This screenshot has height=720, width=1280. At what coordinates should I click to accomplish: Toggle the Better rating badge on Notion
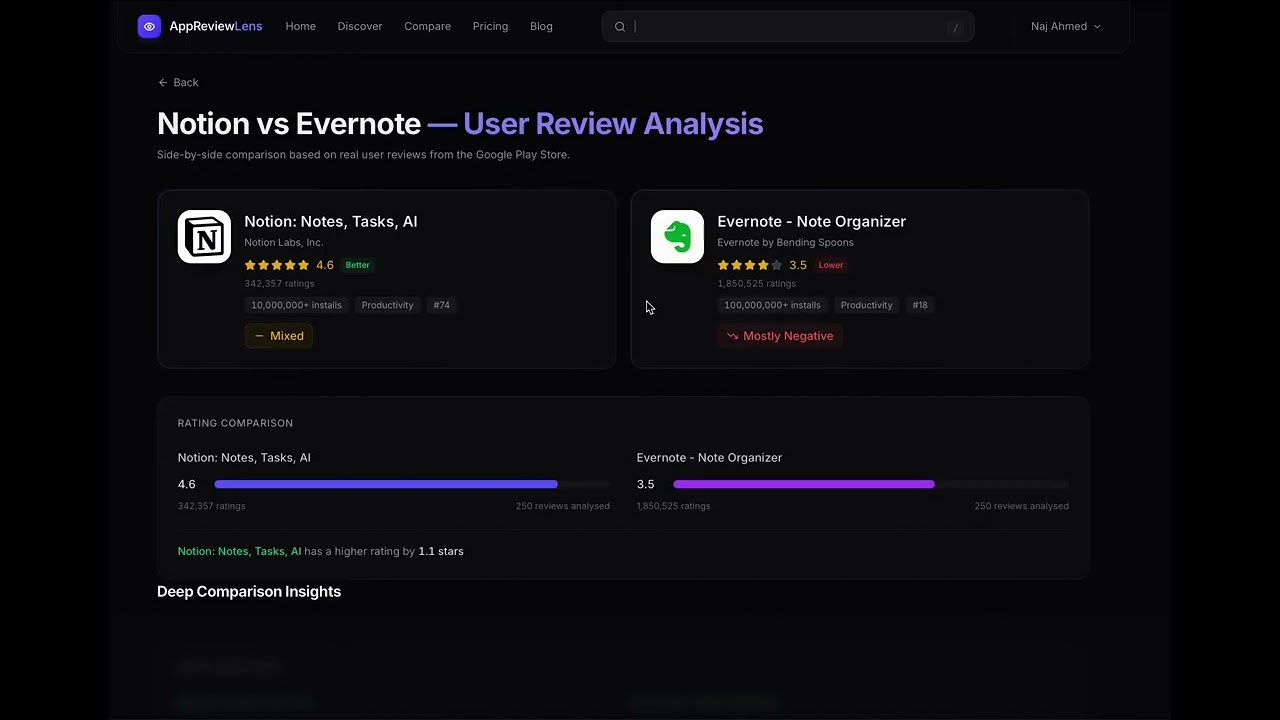click(357, 265)
